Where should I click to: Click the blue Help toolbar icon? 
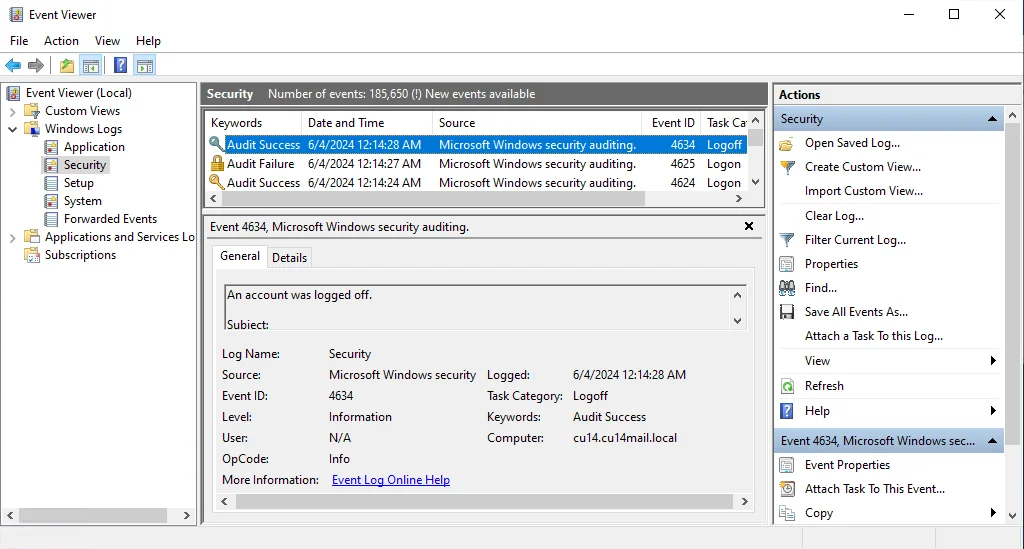point(121,65)
